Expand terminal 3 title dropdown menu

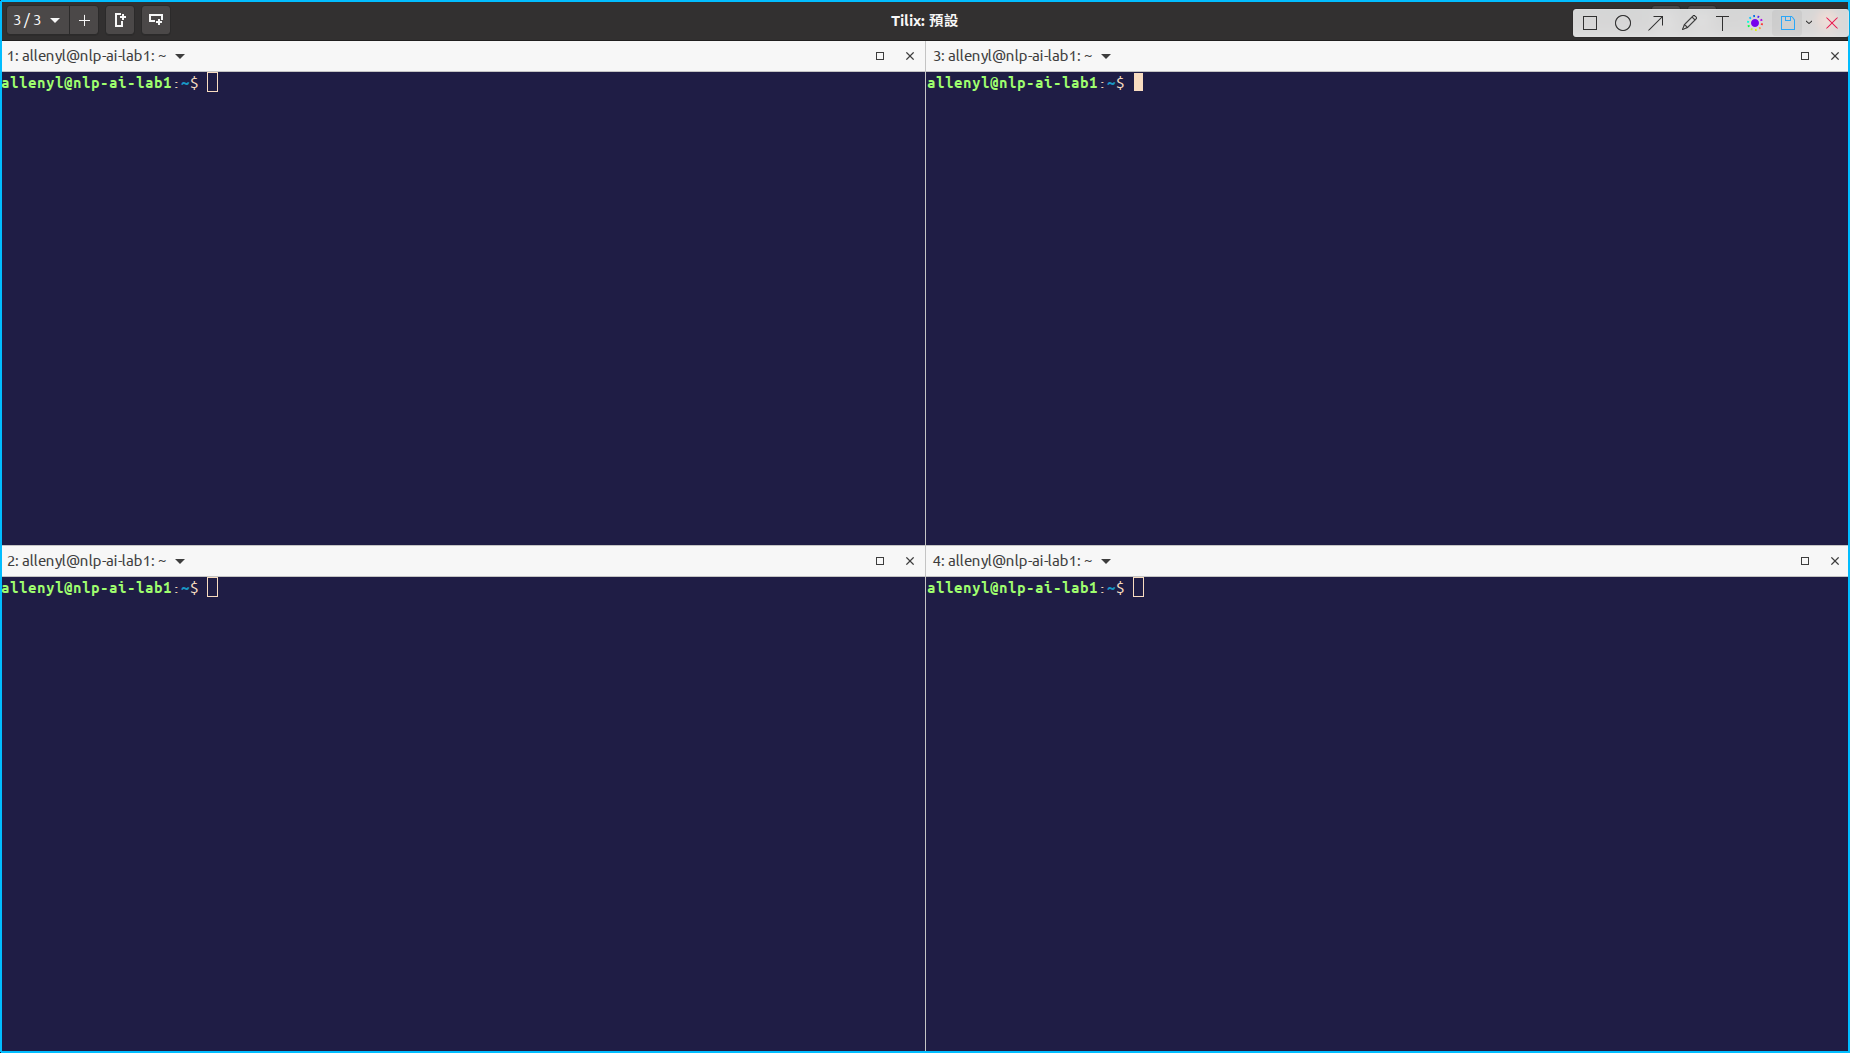click(x=1106, y=57)
